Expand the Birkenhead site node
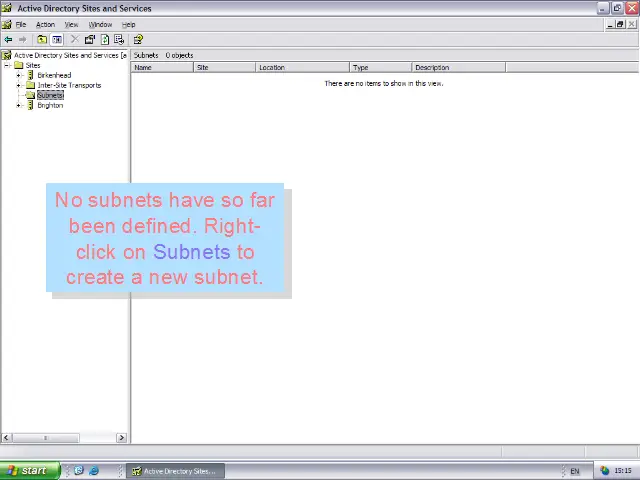Viewport: 640px width, 480px height. tap(18, 75)
